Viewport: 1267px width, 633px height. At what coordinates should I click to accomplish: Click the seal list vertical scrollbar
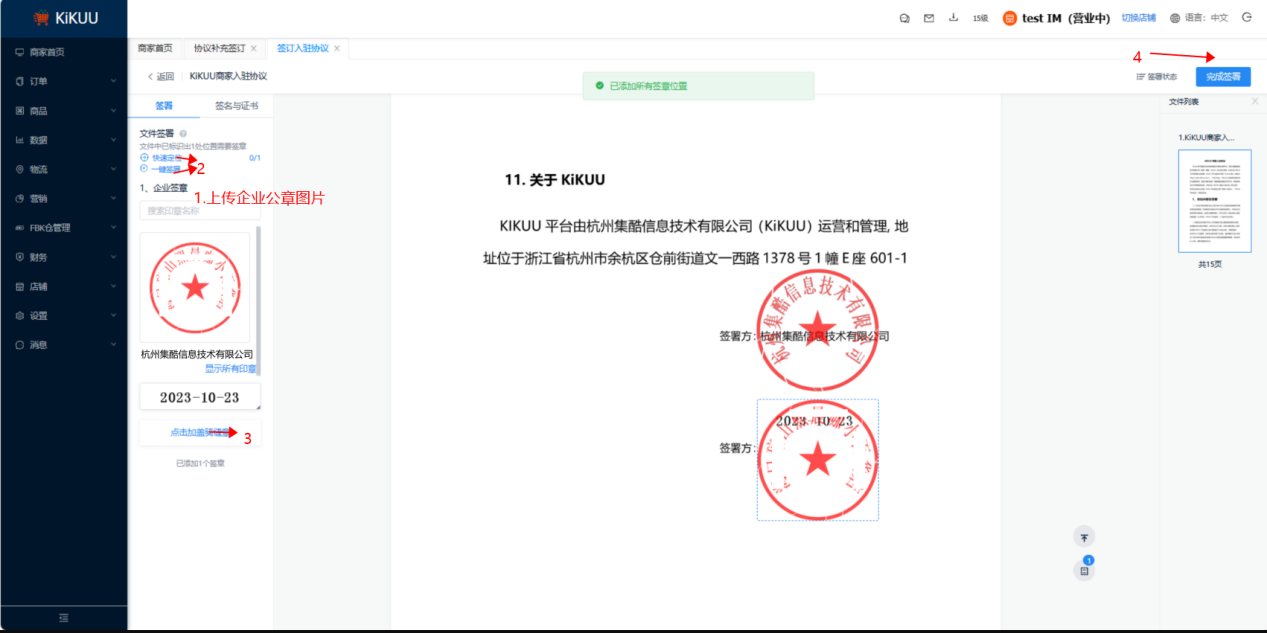pos(258,300)
